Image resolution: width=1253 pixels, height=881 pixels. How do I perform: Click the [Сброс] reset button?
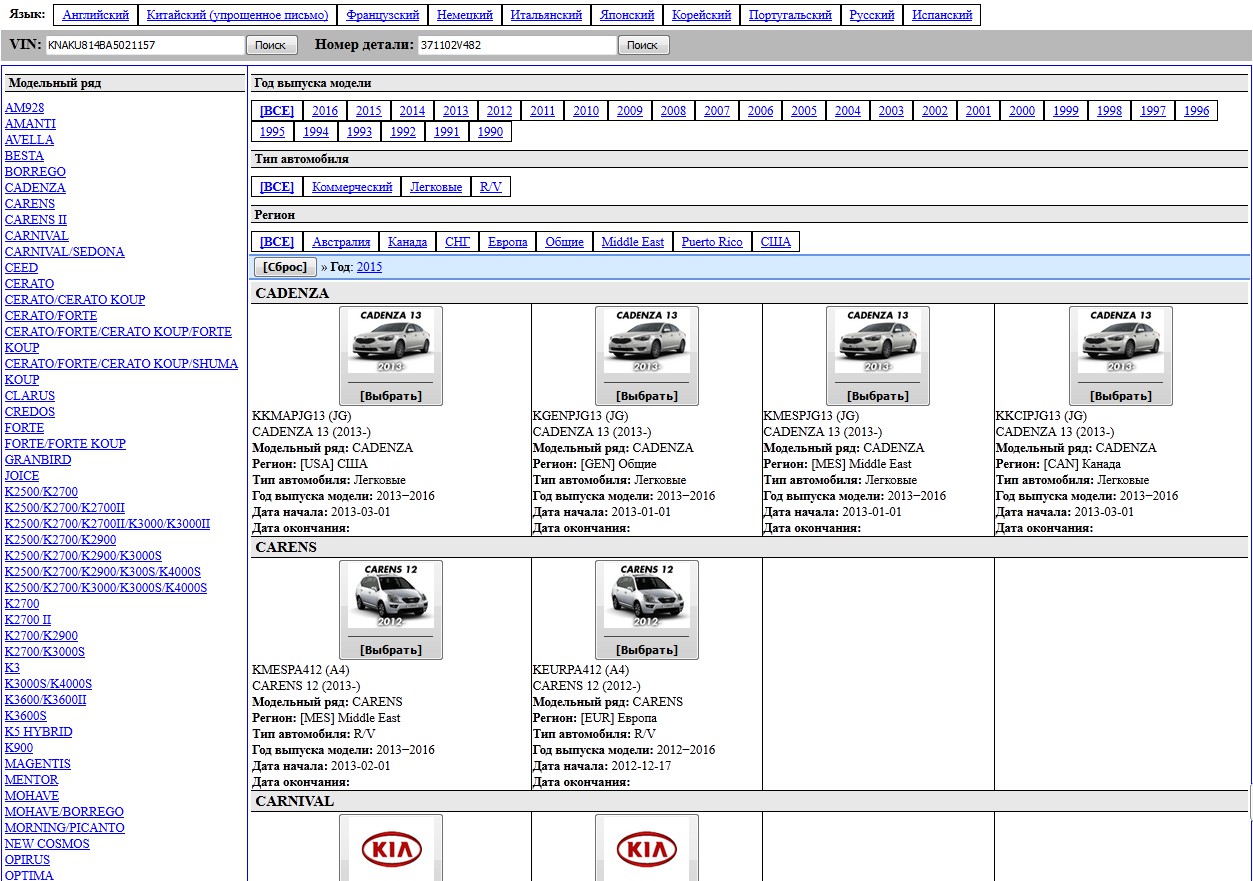tap(285, 267)
